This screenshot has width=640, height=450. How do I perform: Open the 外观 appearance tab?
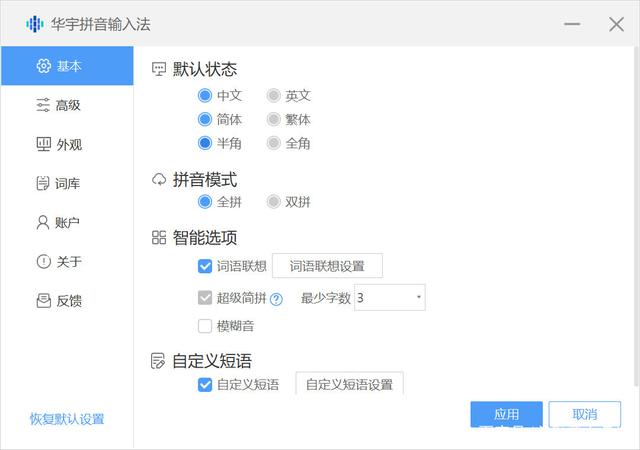pos(67,144)
